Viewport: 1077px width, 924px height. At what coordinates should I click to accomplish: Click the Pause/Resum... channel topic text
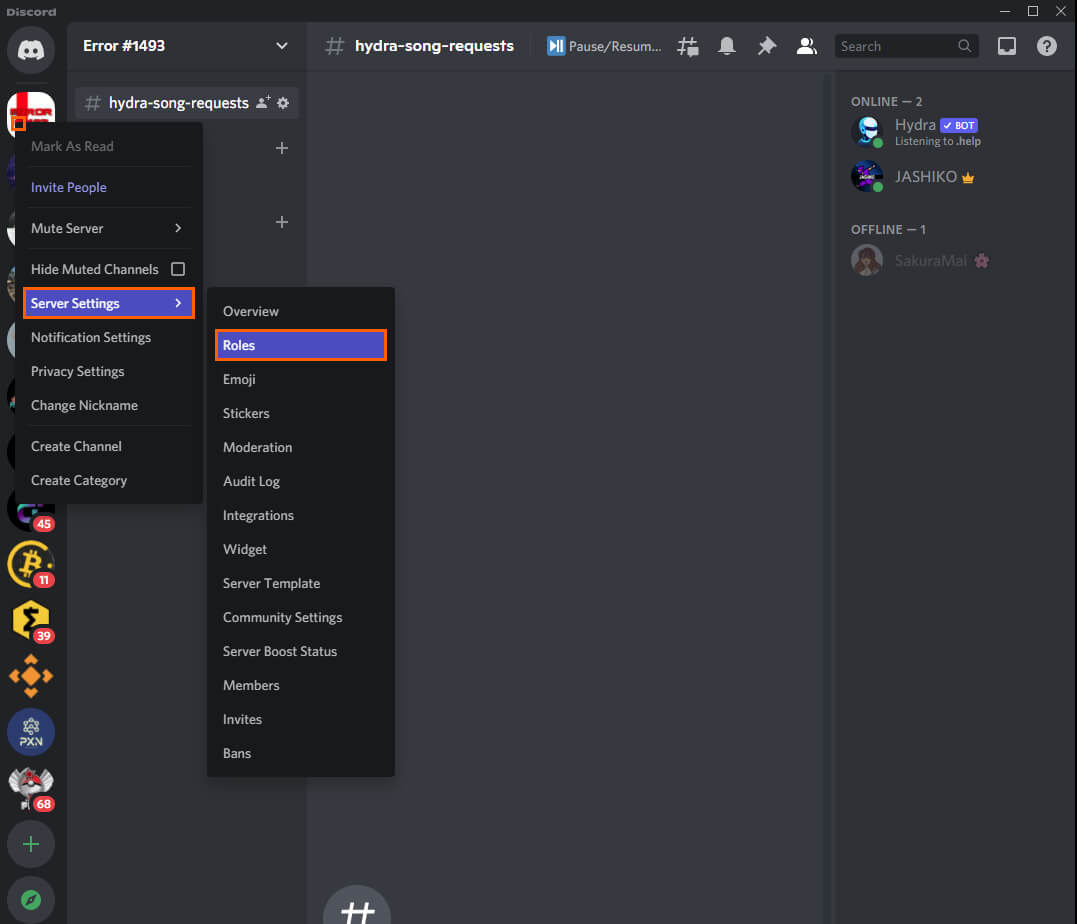[x=615, y=46]
